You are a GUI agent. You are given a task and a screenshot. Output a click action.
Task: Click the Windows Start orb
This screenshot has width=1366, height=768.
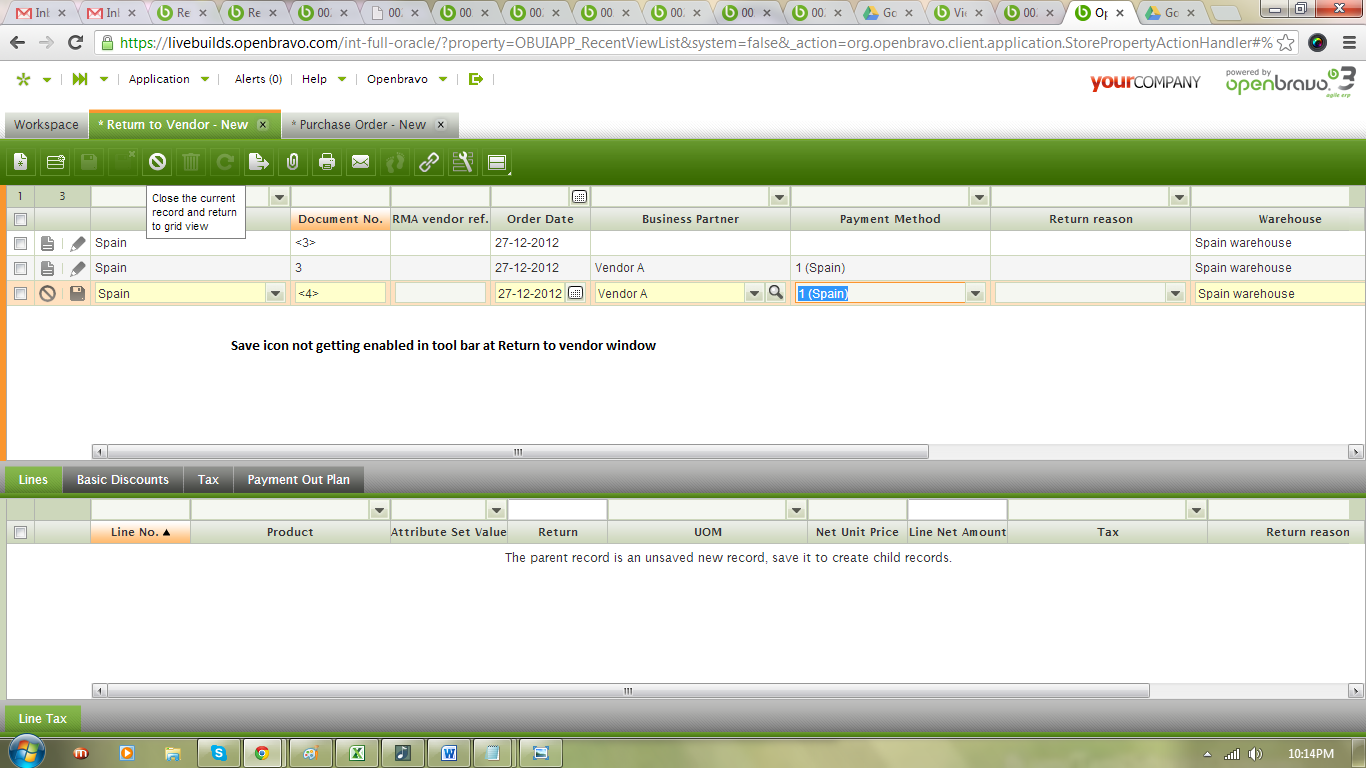pyautogui.click(x=26, y=752)
